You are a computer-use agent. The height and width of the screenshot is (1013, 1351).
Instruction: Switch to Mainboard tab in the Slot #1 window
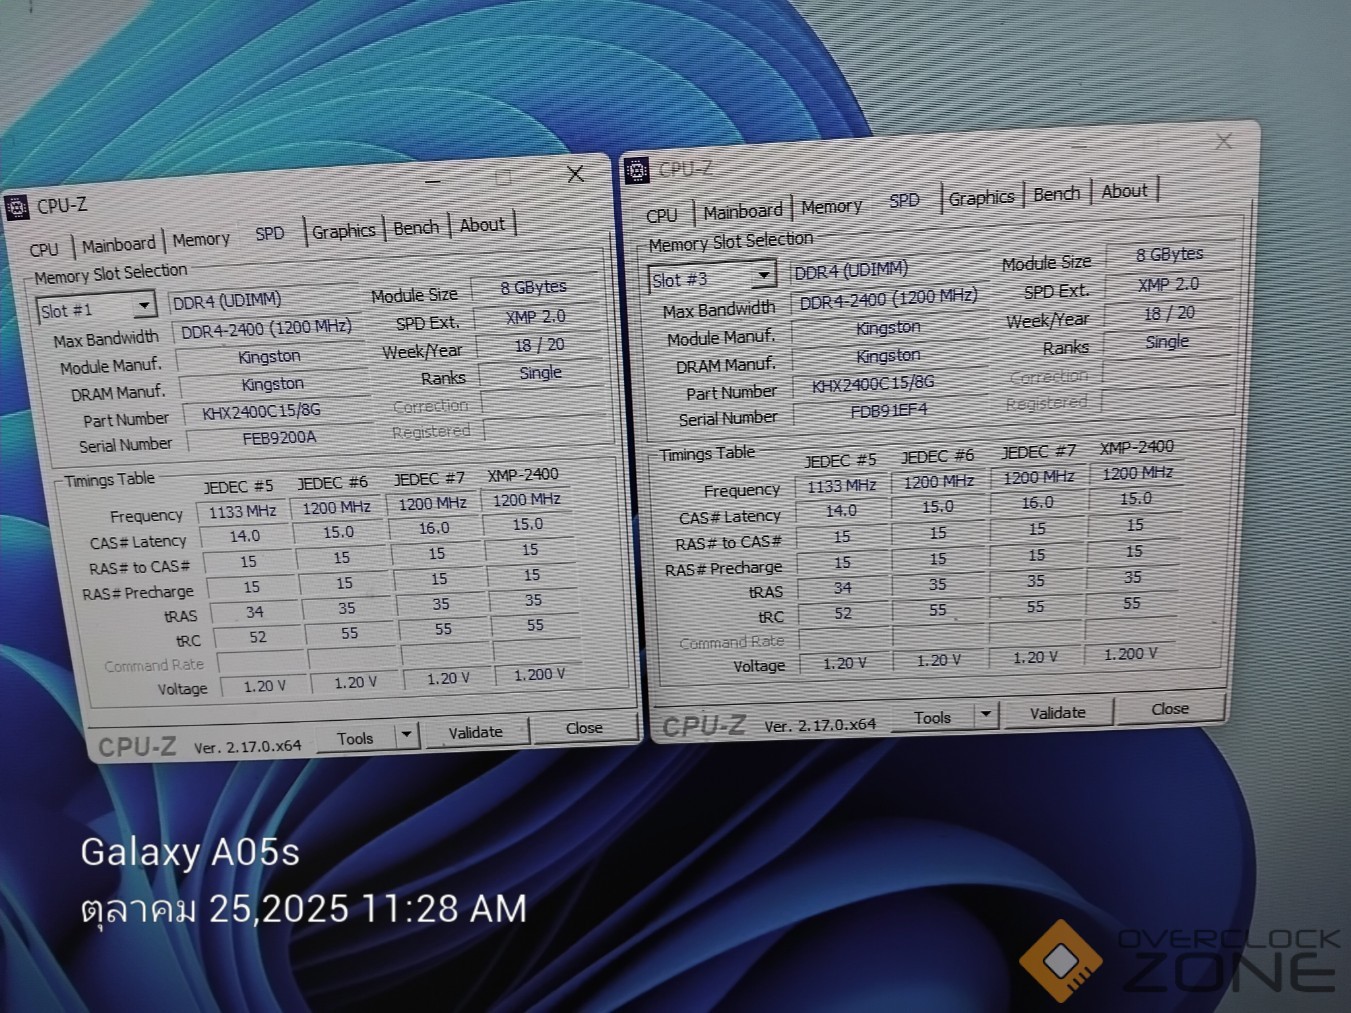pyautogui.click(x=118, y=244)
